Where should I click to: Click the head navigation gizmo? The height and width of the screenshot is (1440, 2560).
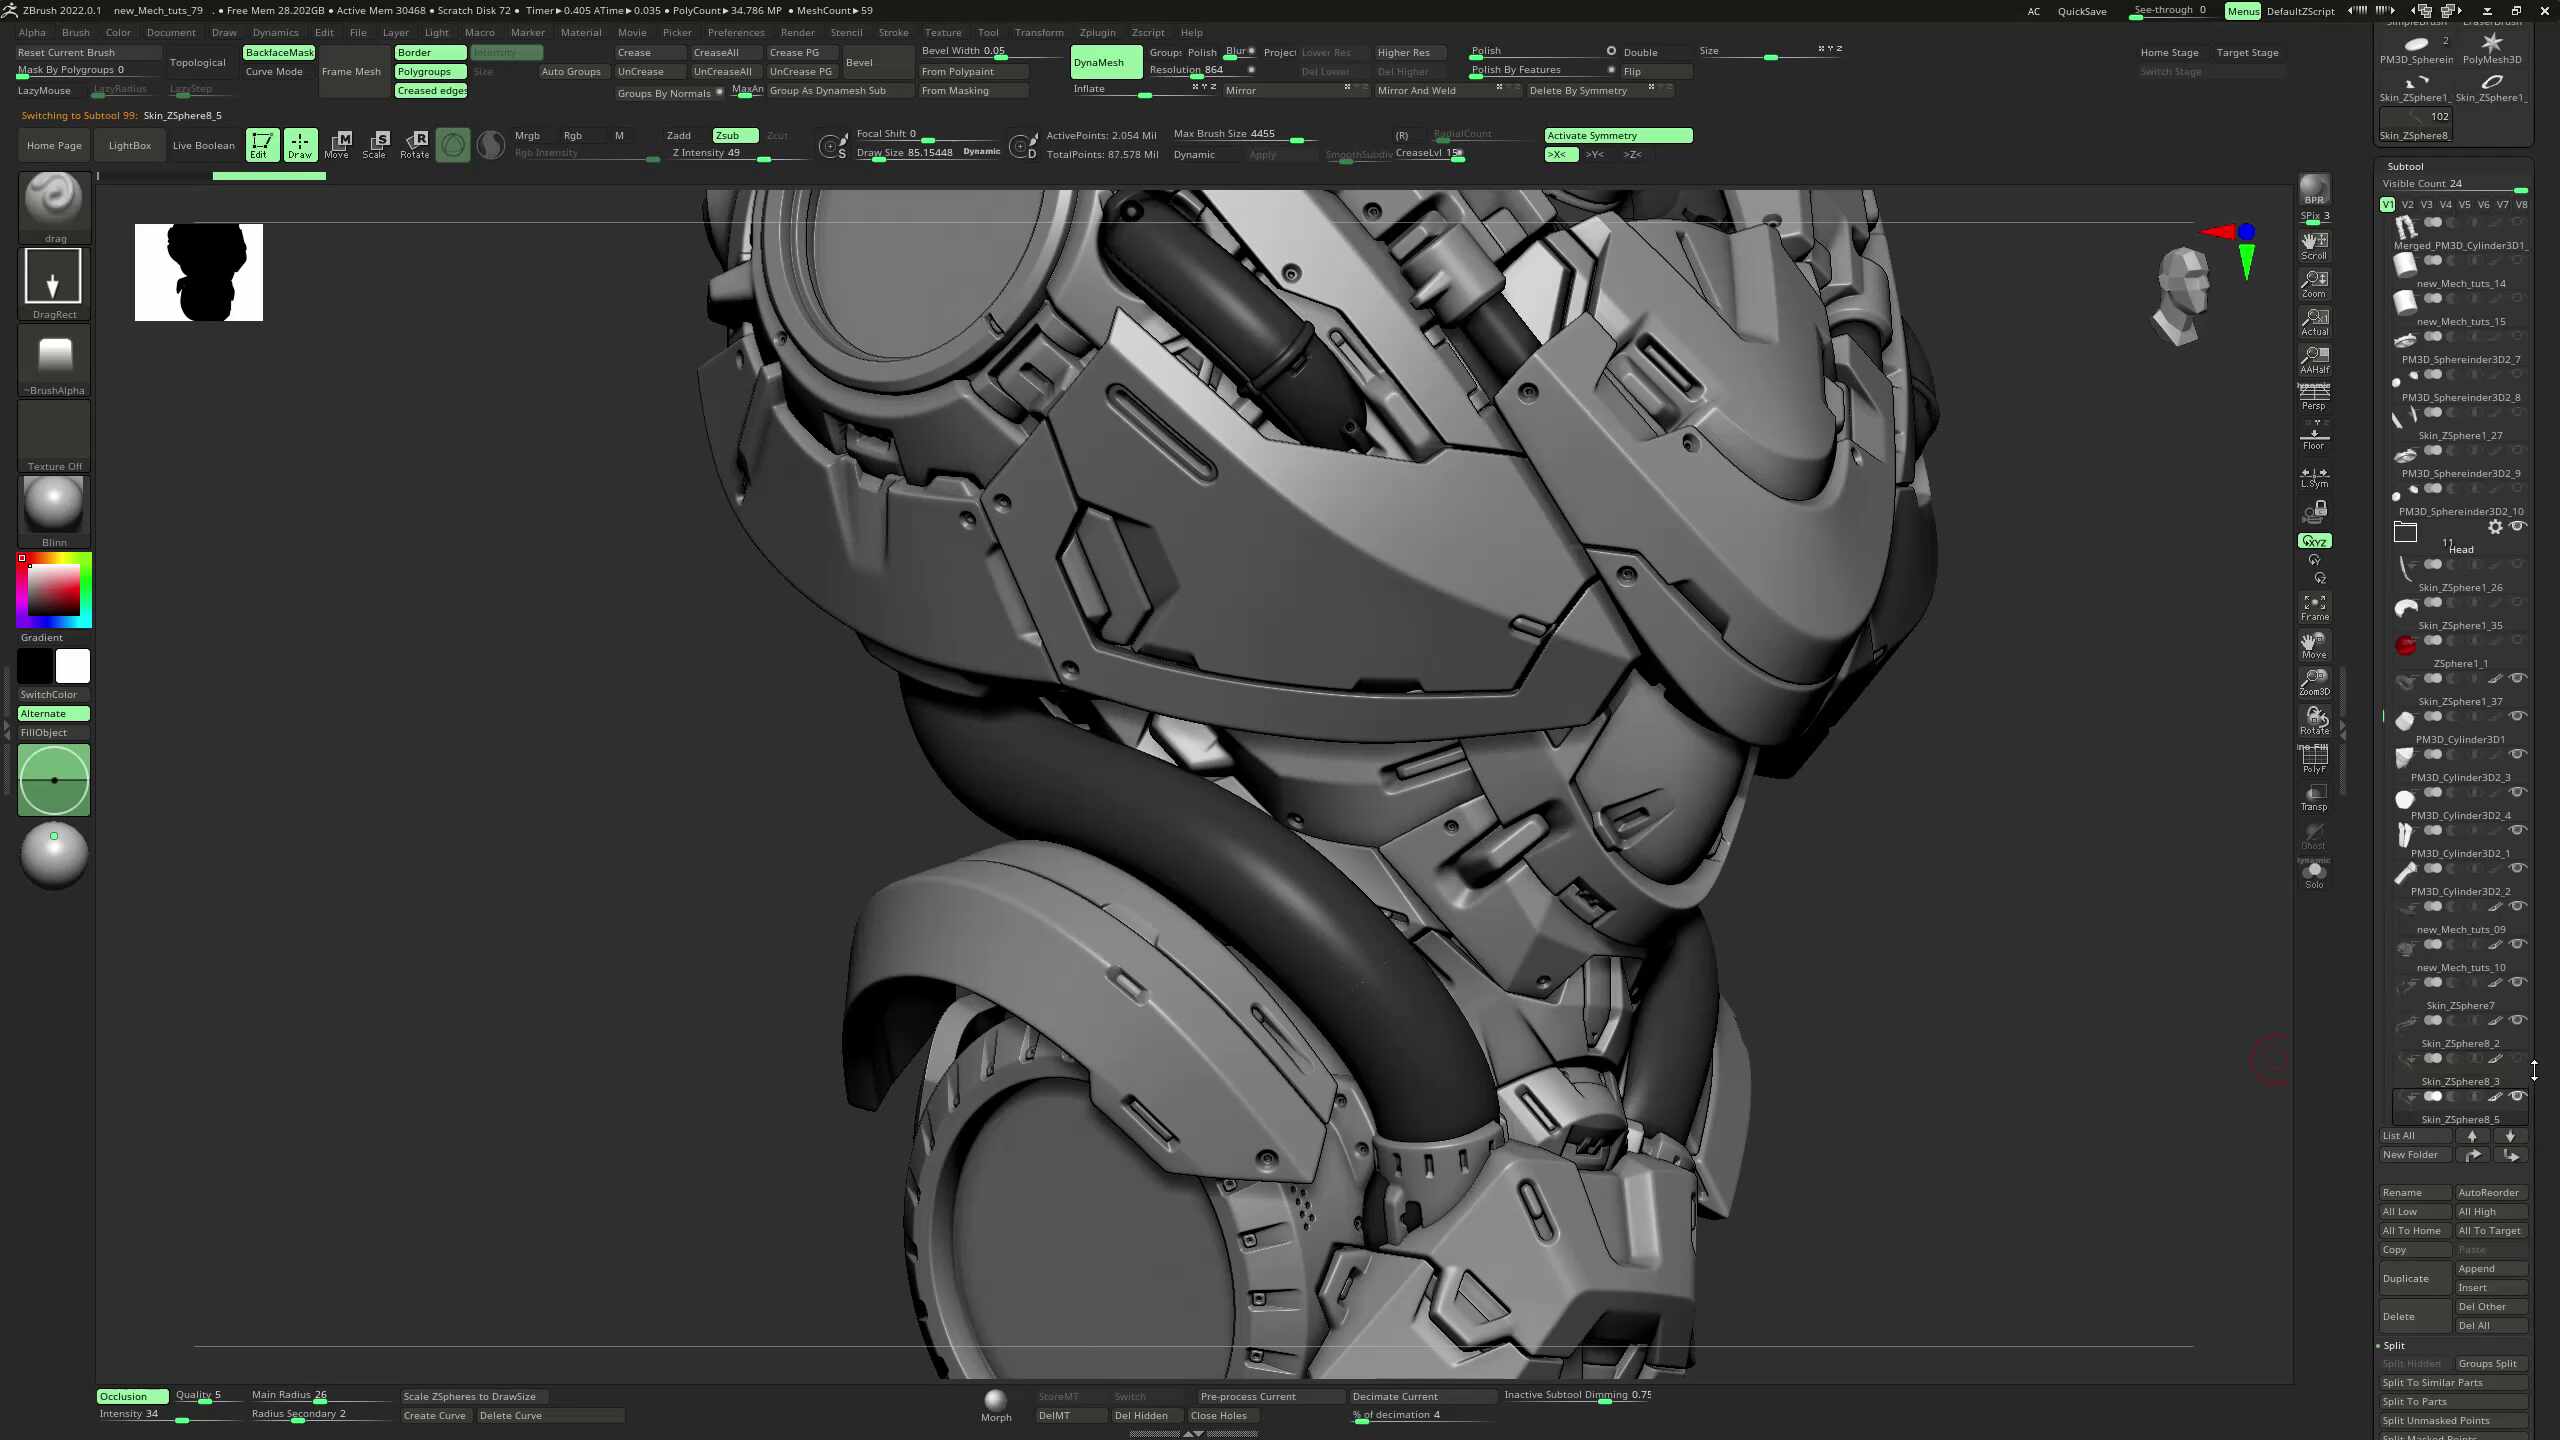pyautogui.click(x=2183, y=296)
